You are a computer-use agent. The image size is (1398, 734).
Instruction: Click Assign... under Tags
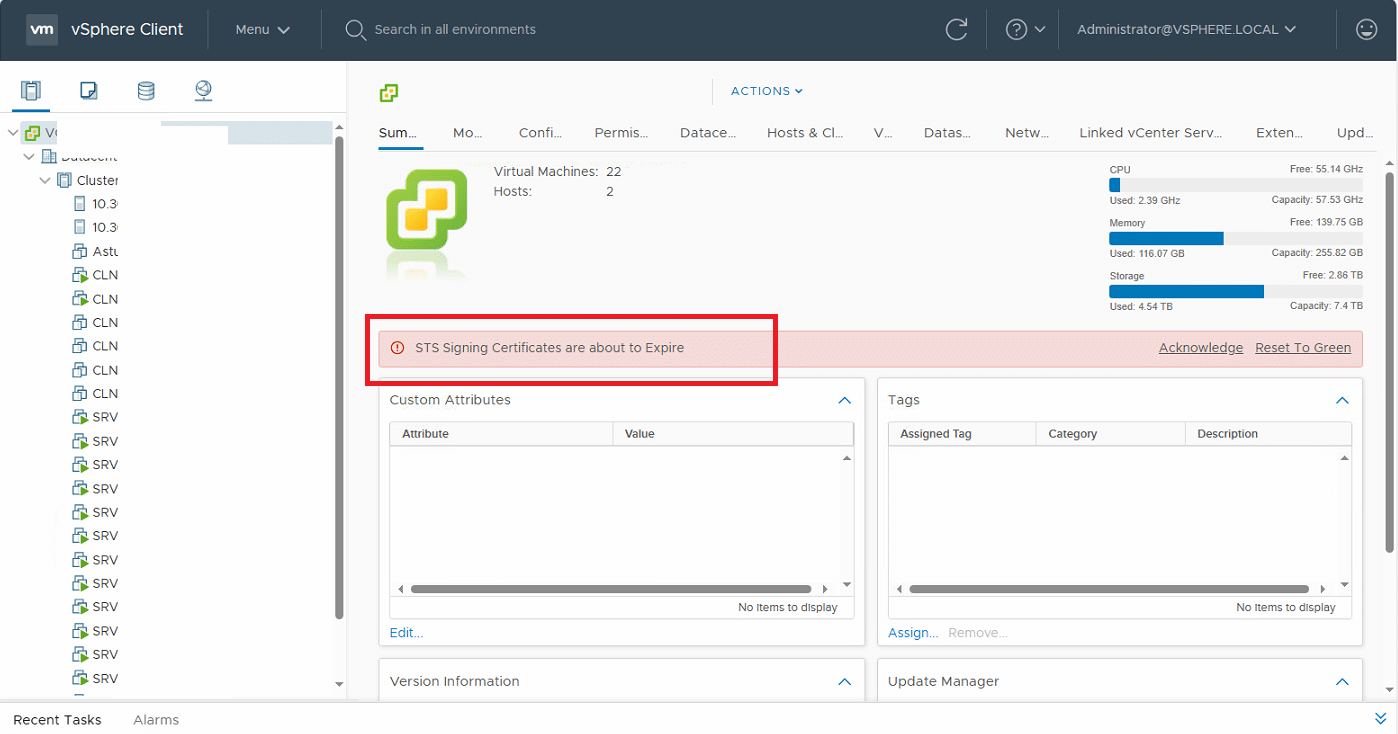[x=913, y=633]
